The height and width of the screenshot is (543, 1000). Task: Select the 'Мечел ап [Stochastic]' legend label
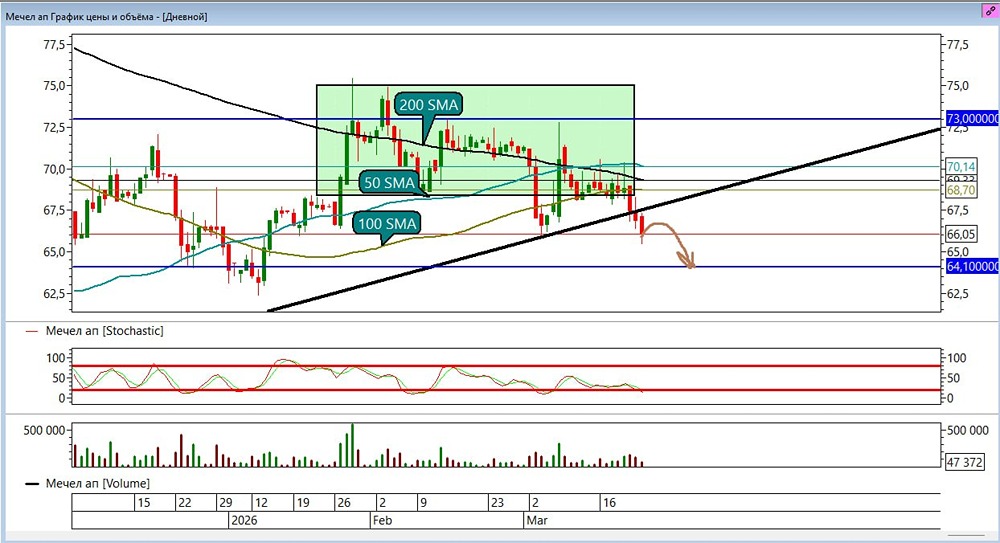point(105,331)
